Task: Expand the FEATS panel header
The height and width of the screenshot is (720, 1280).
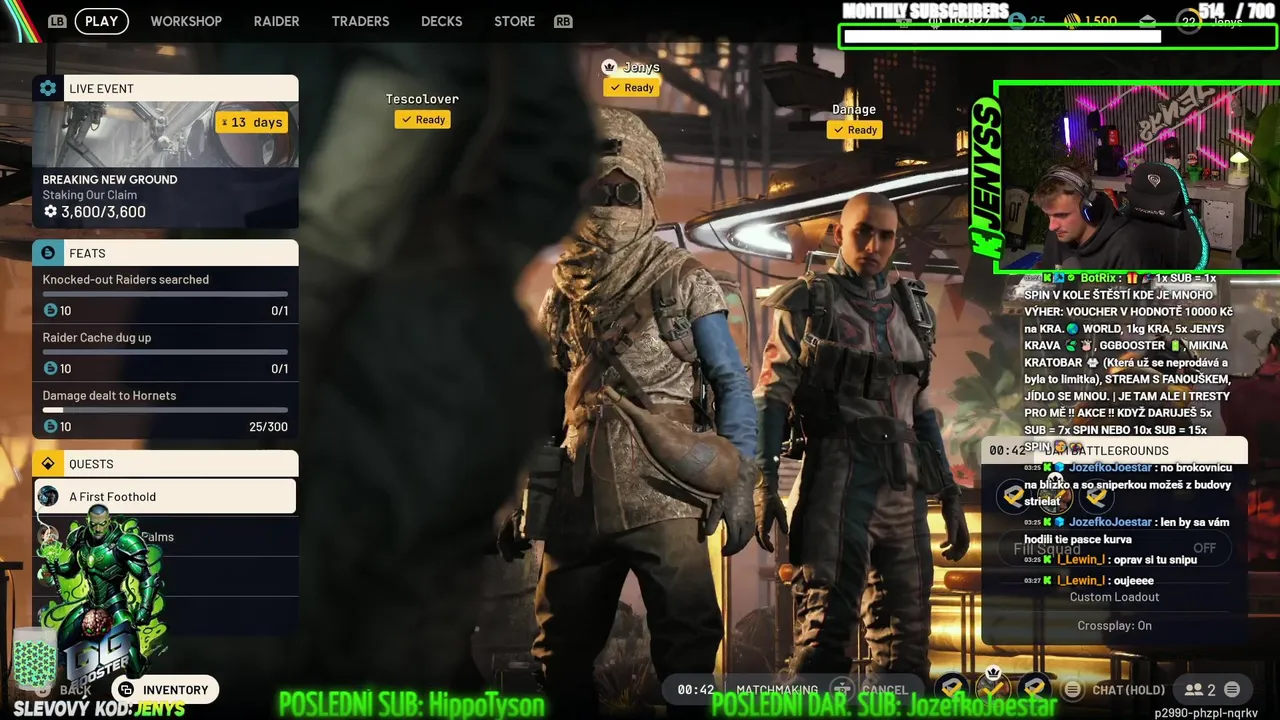Action: [x=166, y=253]
